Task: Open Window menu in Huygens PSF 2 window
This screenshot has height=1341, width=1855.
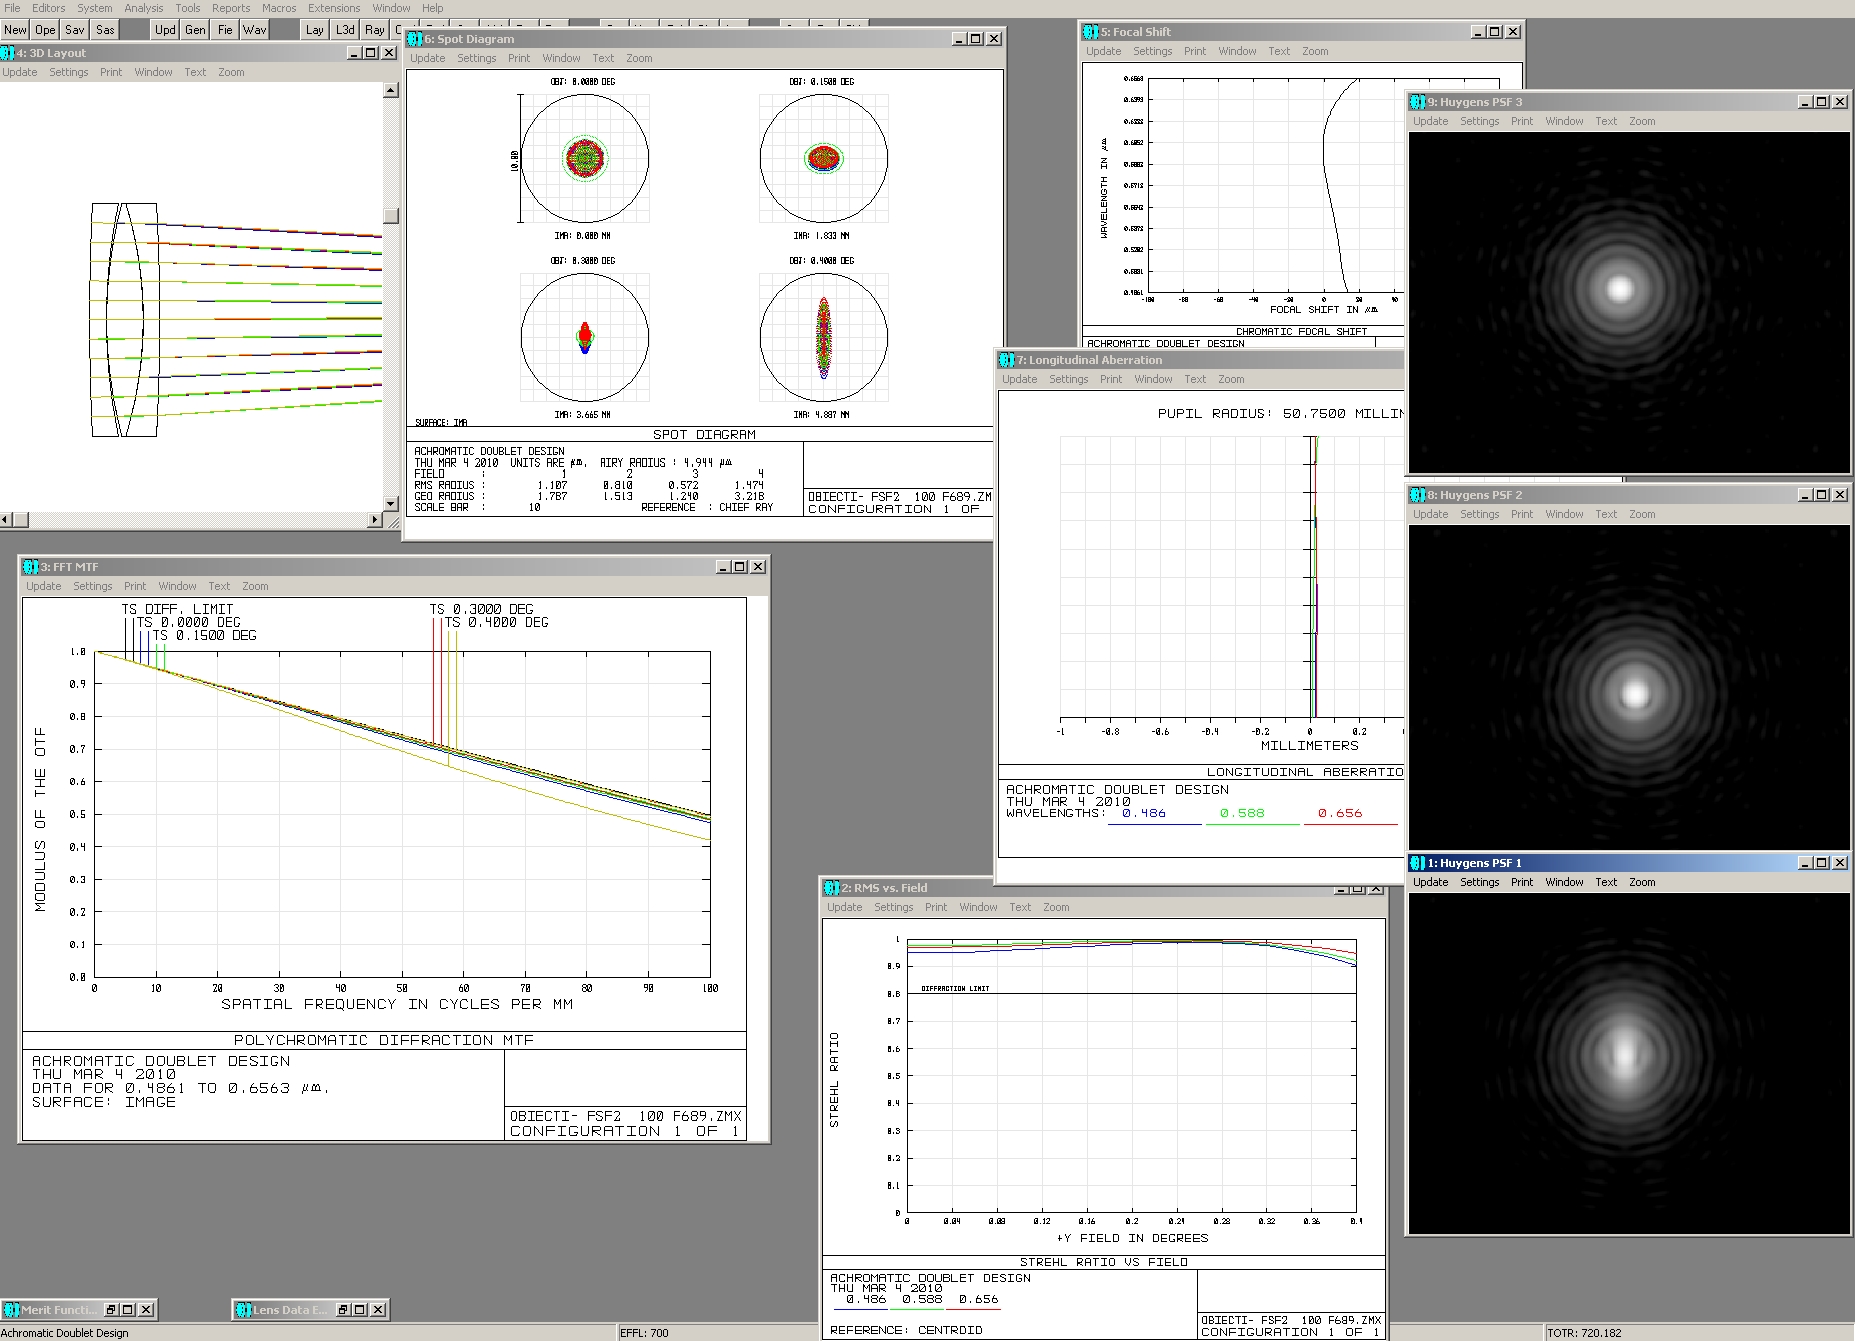Action: coord(1564,514)
